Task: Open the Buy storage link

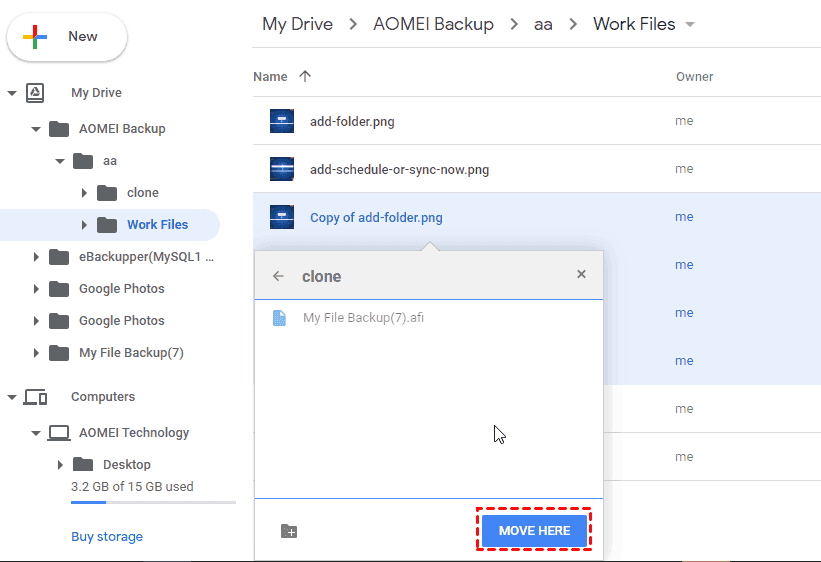Action: [107, 537]
